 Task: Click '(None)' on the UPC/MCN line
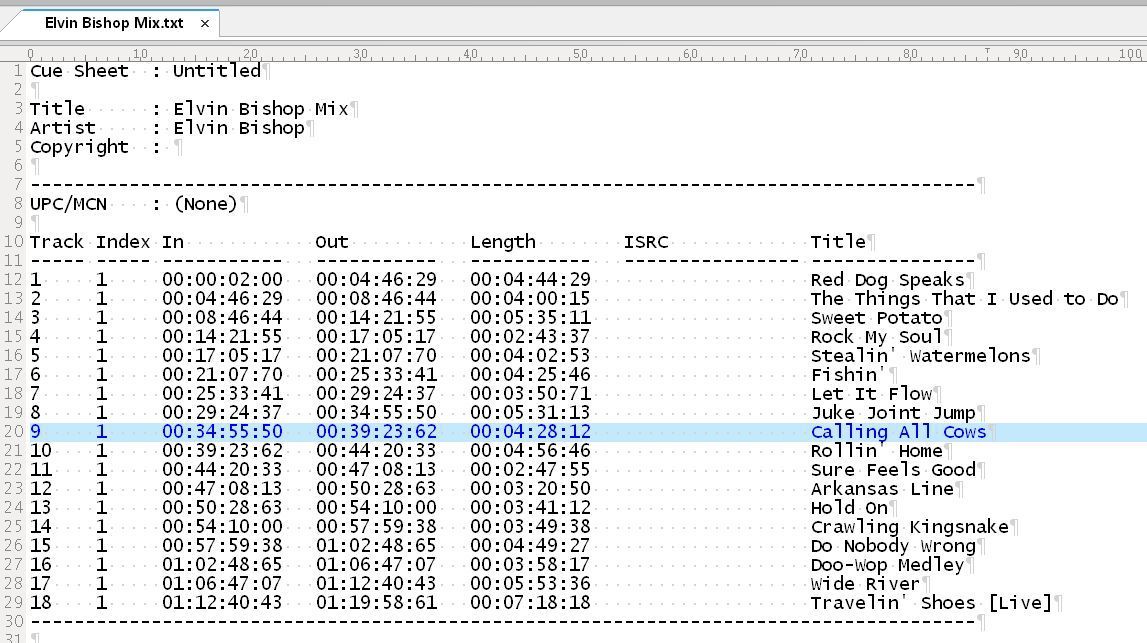(206, 204)
